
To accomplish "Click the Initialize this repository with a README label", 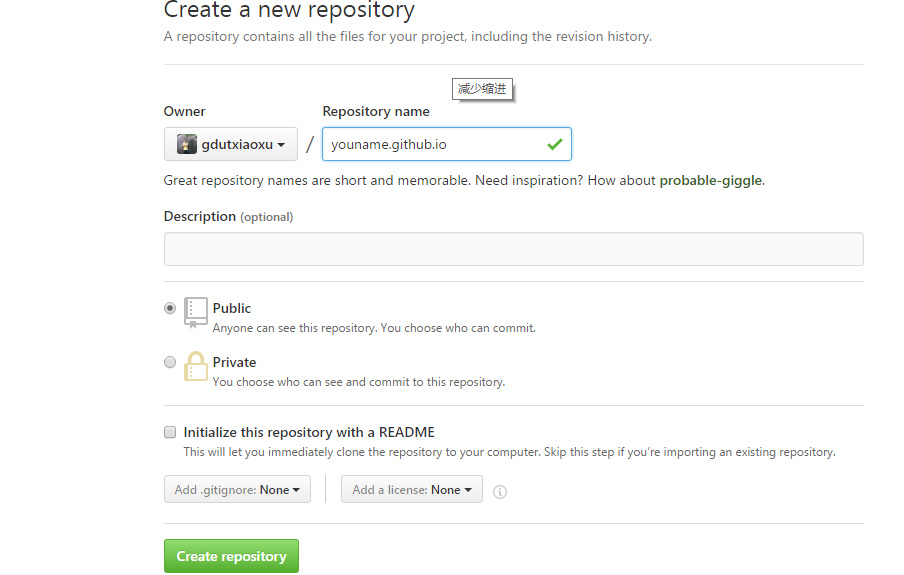I will pyautogui.click(x=309, y=432).
